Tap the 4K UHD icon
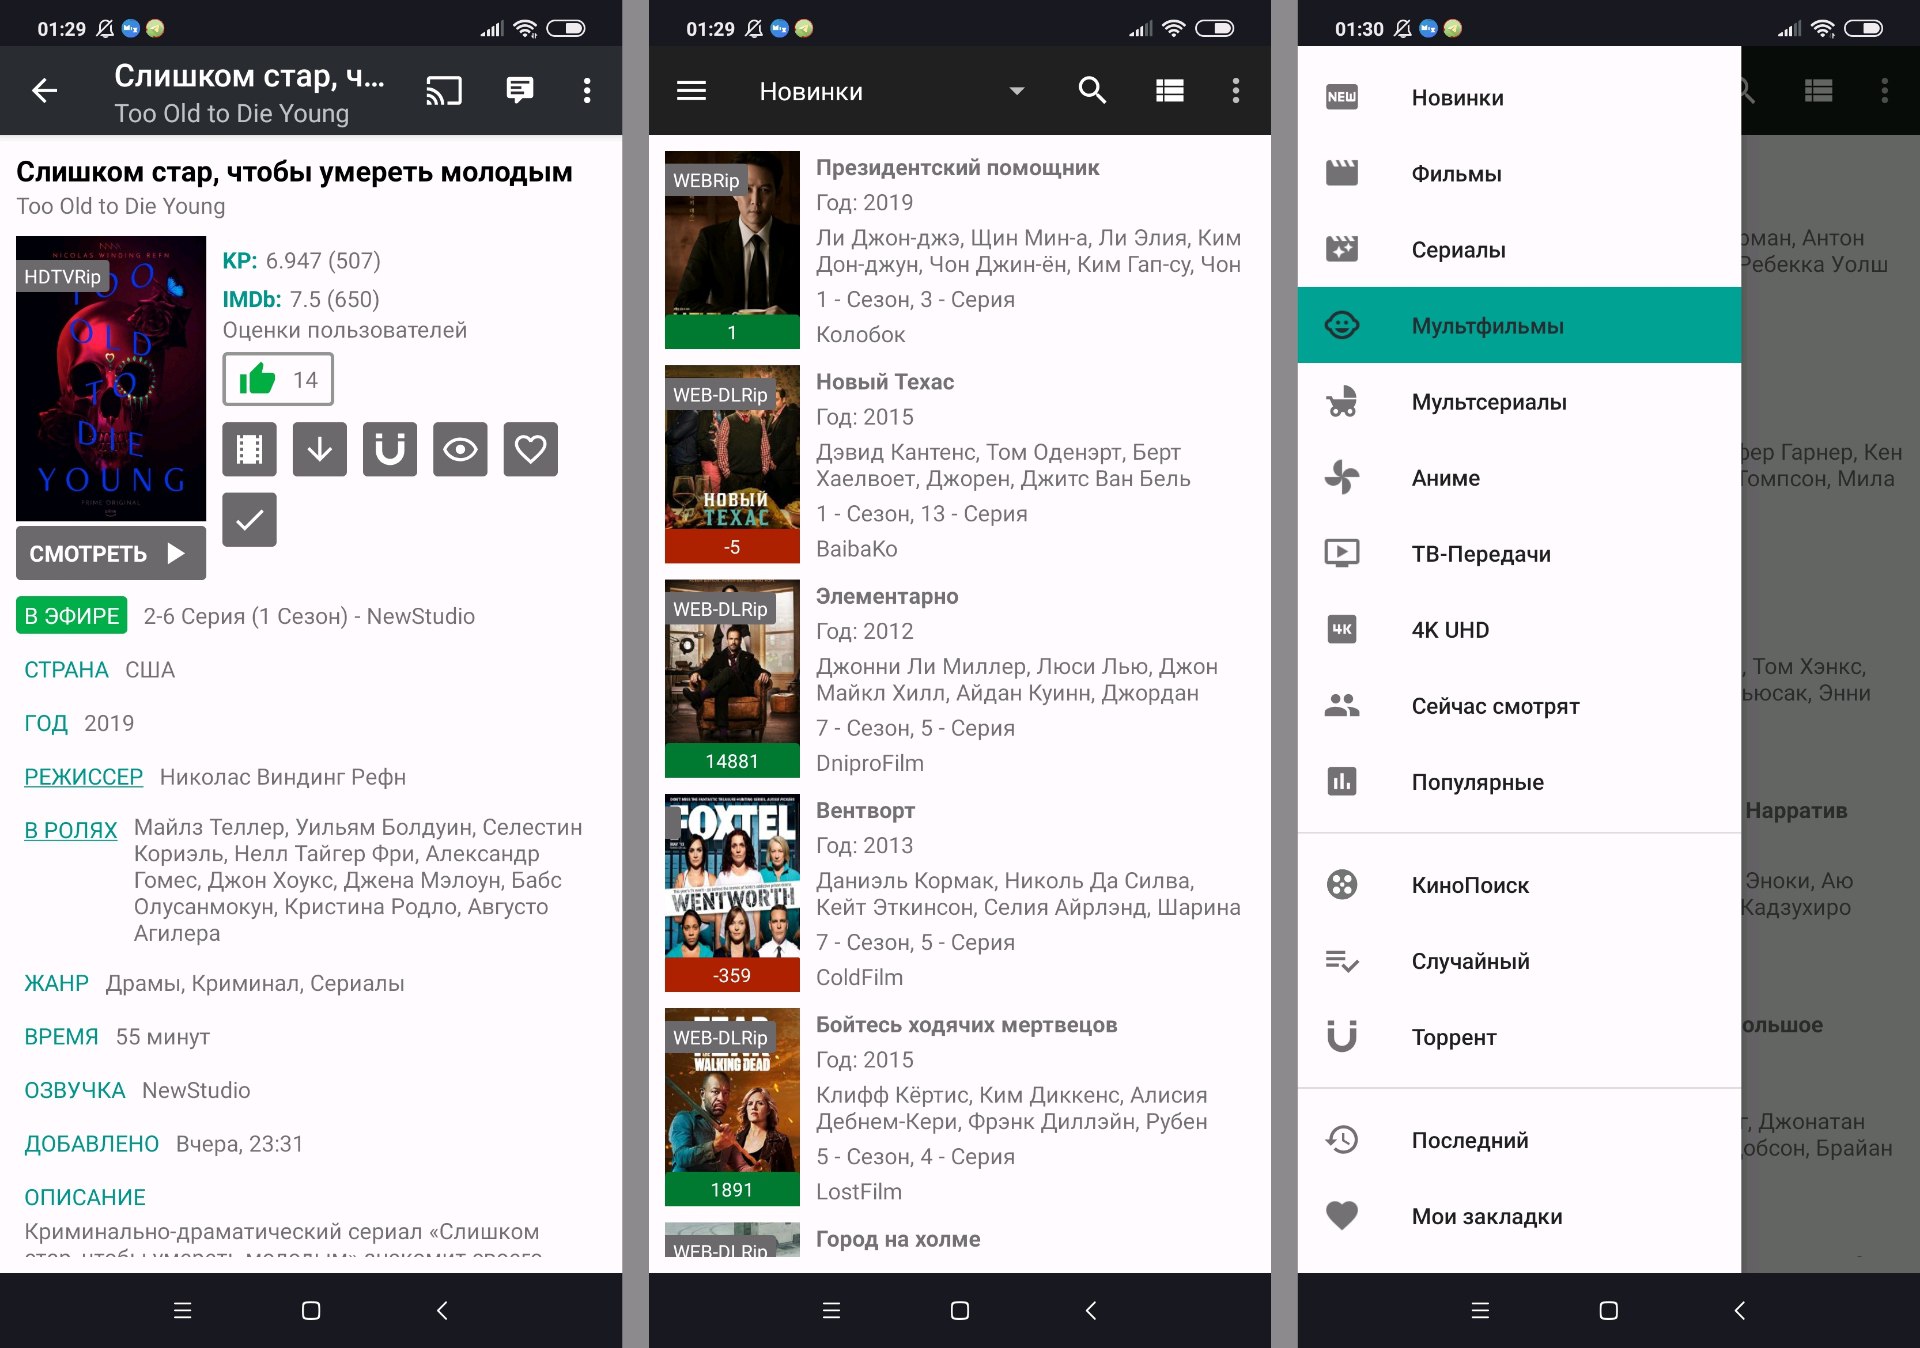The image size is (1920, 1348). pos(1341,629)
